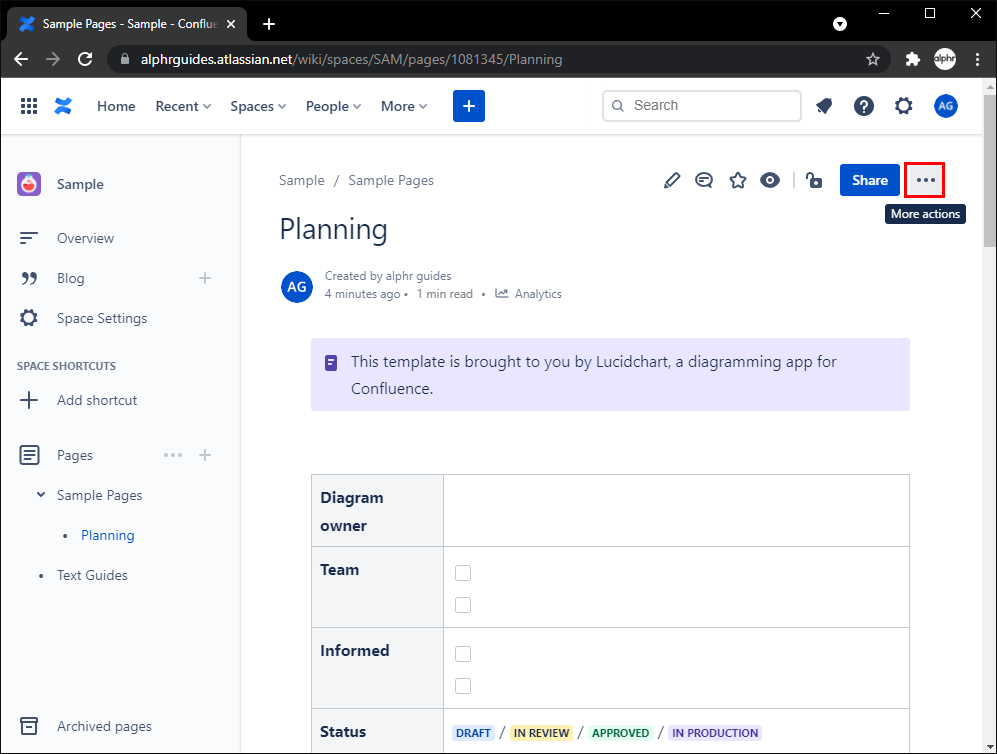Click the Sample Pages breadcrumb link
Screen dimensions: 997x754
tap(391, 181)
